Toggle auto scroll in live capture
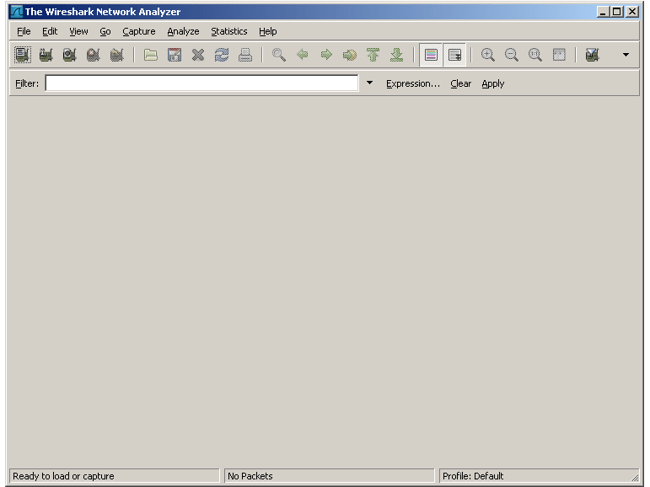The width and height of the screenshot is (650, 487). [455, 55]
